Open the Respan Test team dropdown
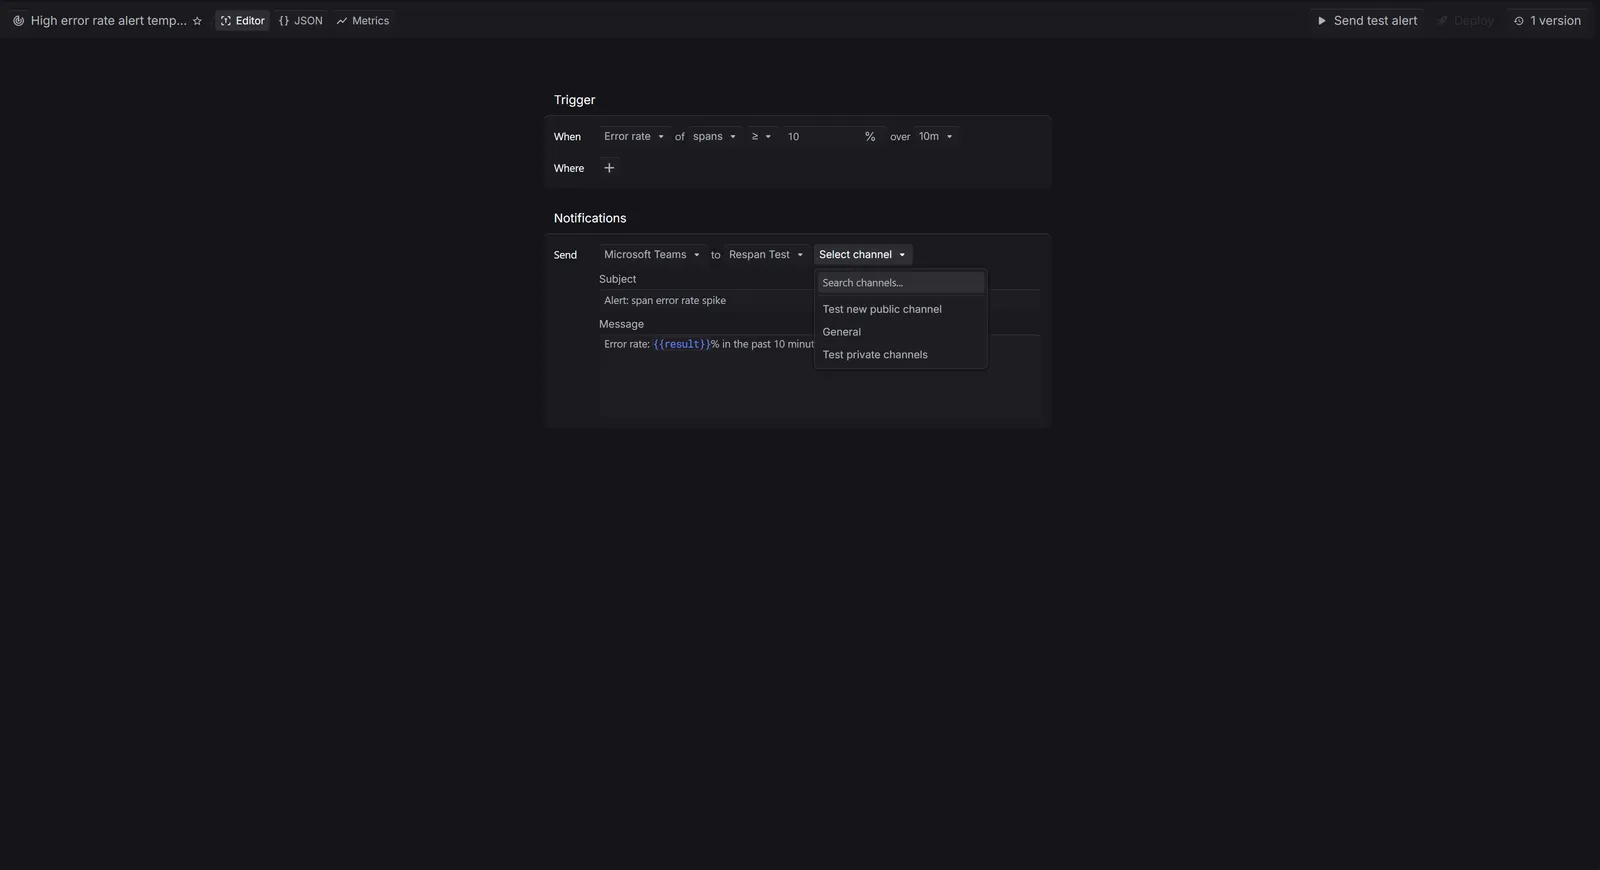Screen dimensions: 1600x870 coord(766,255)
